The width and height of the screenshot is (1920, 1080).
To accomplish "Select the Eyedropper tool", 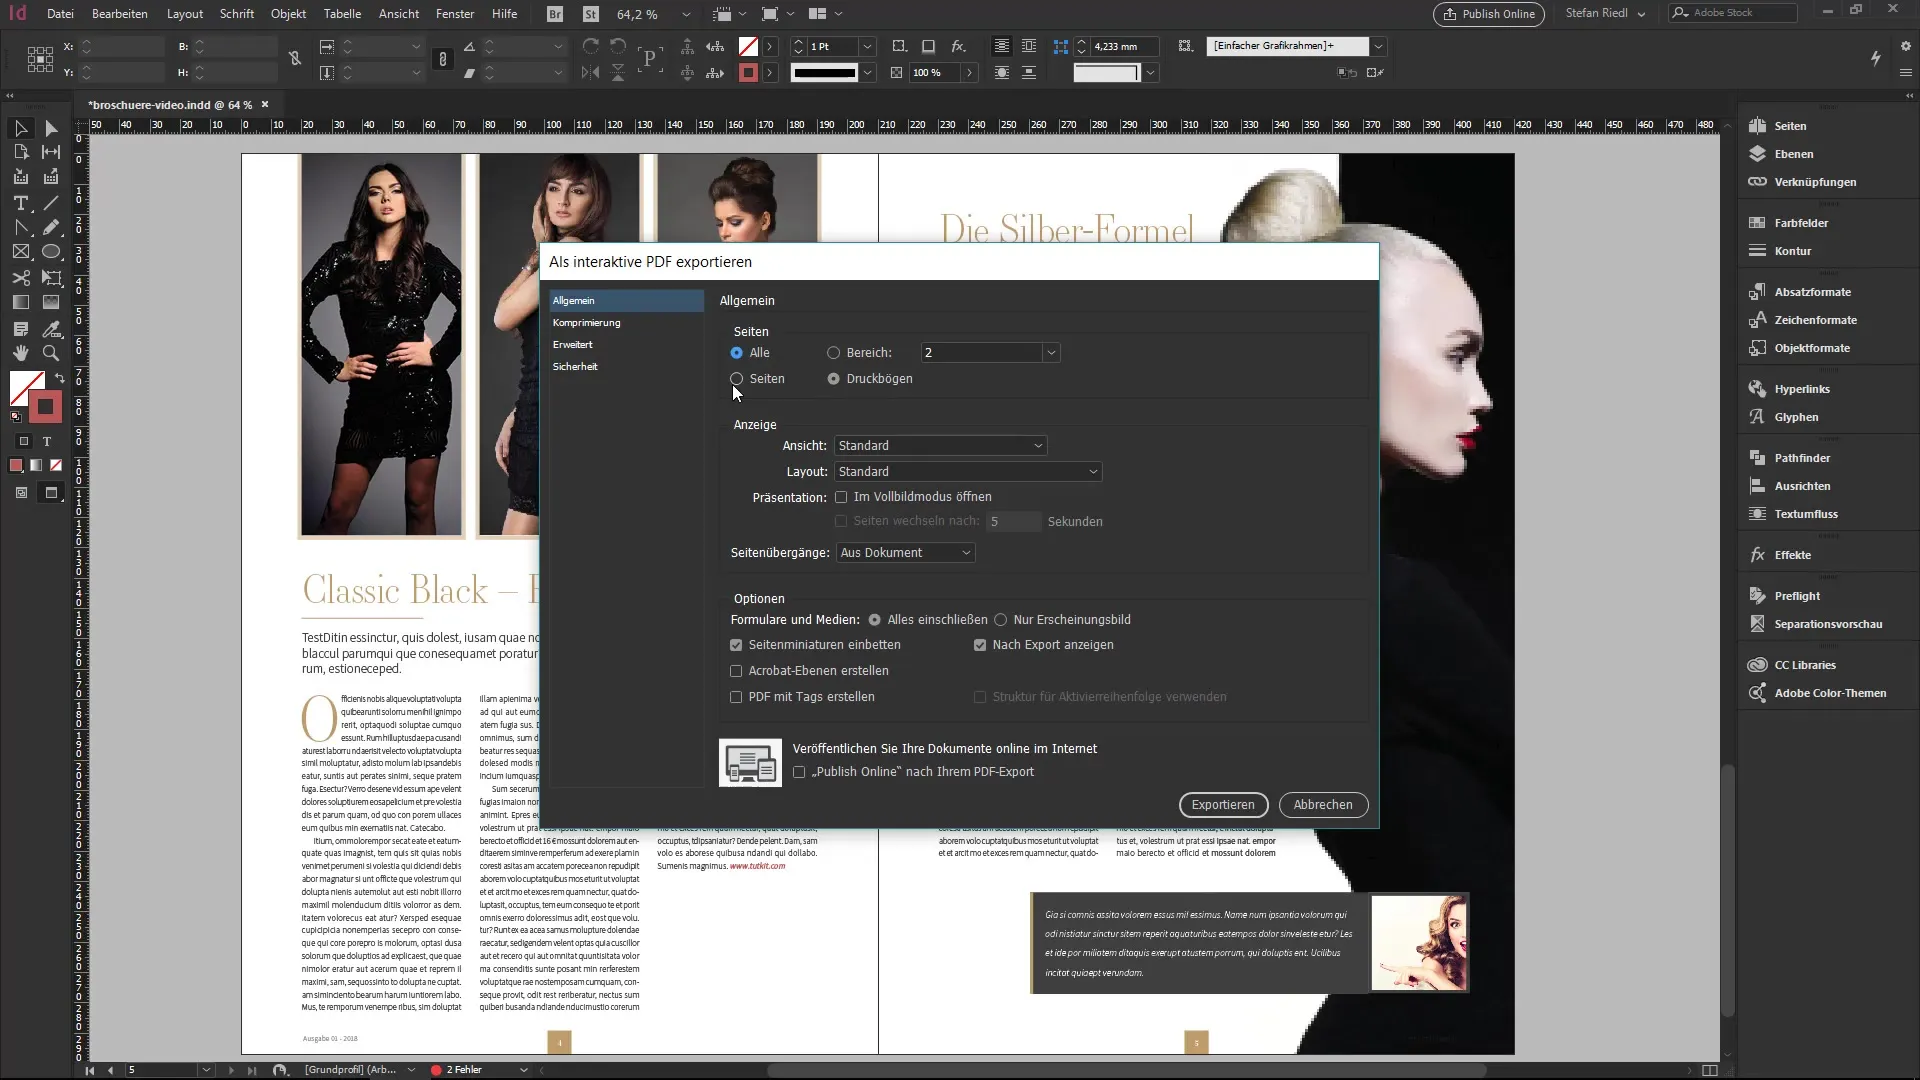I will tap(51, 328).
